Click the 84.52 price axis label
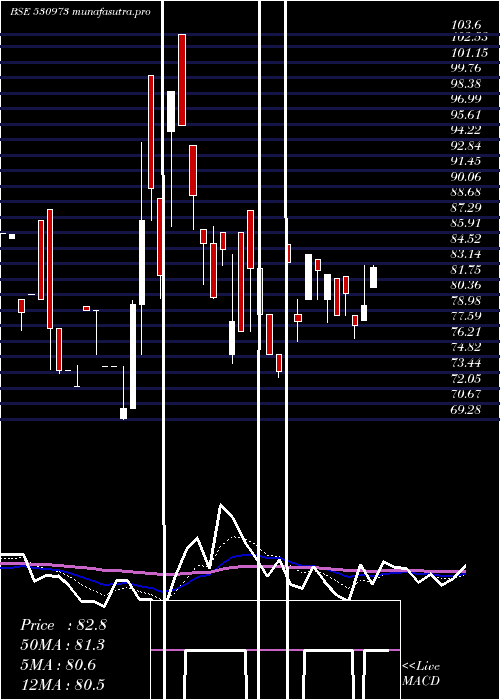The width and height of the screenshot is (500, 700). pyautogui.click(x=466, y=239)
